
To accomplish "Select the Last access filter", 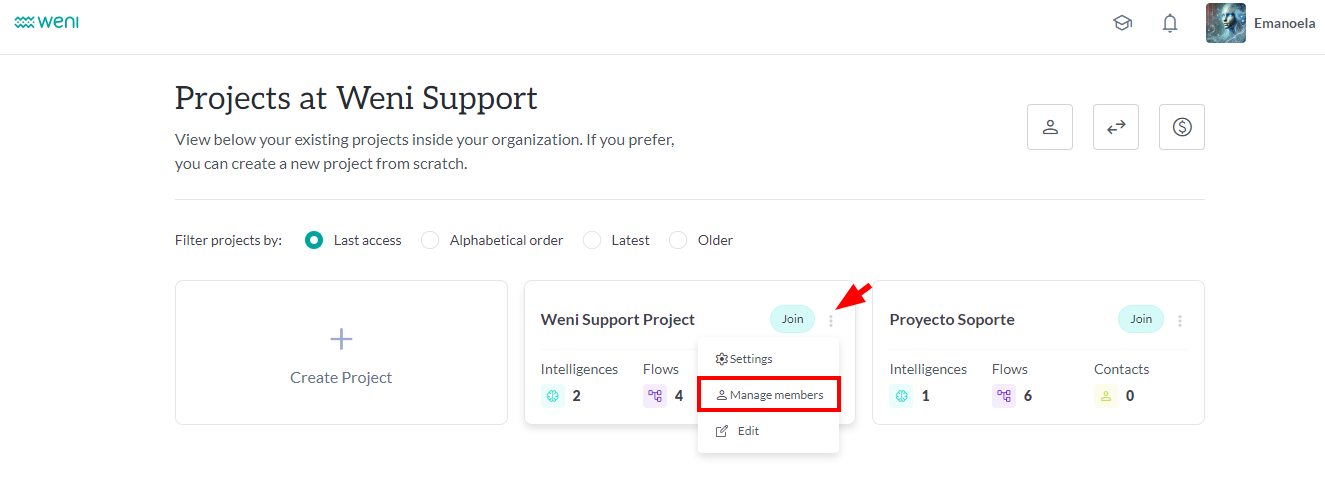I will pos(314,240).
